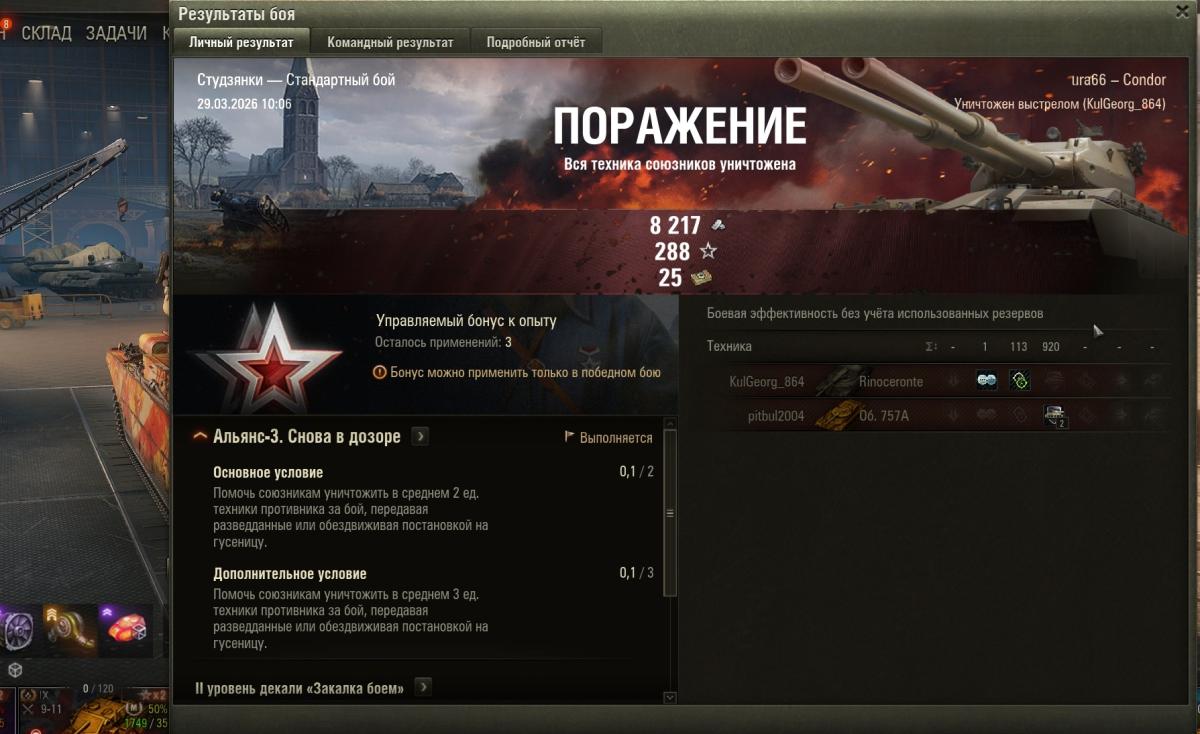The height and width of the screenshot is (734, 1200).
Task: Open details arrow next to Альянс-3 mission
Action: (420, 437)
